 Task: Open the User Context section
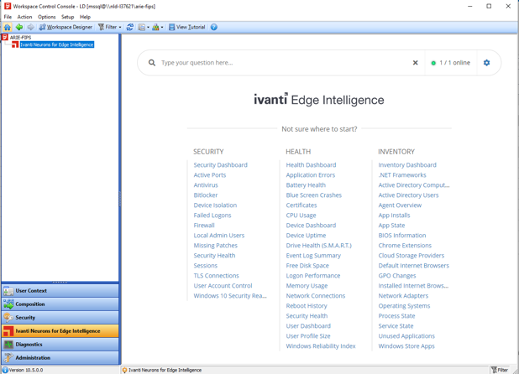click(60, 291)
